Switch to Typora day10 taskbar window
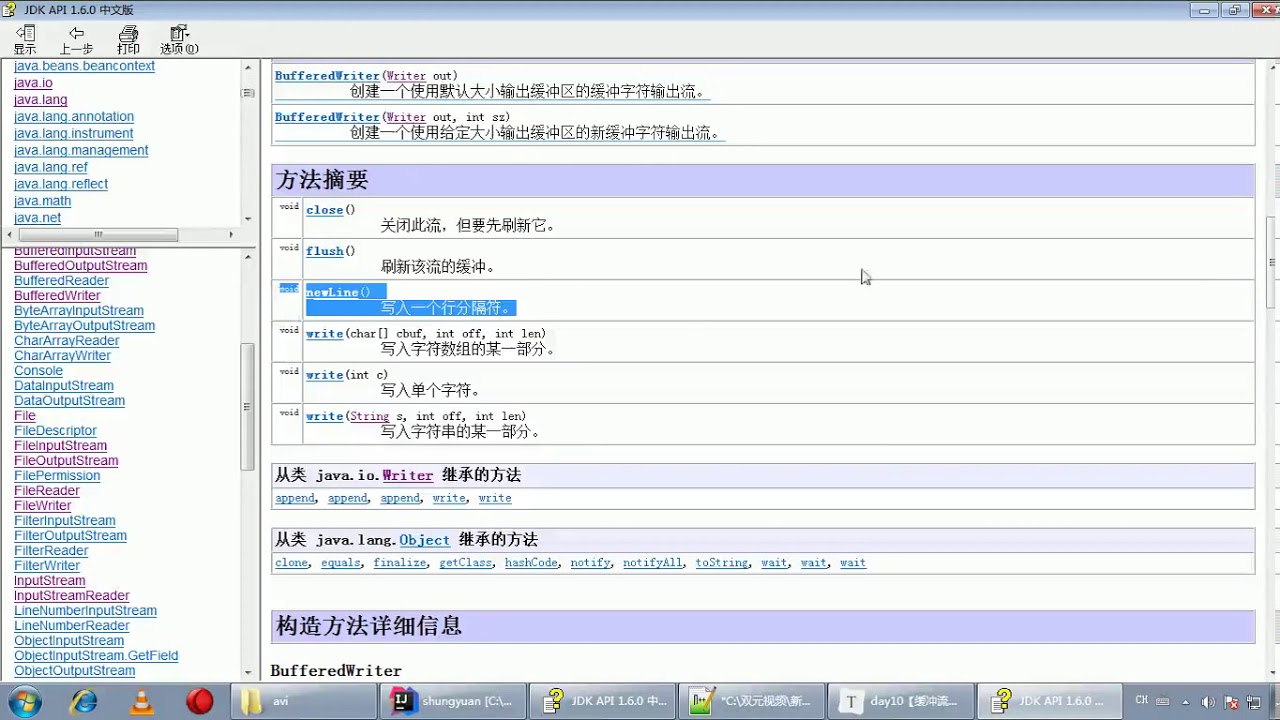The image size is (1280, 720). click(x=900, y=701)
